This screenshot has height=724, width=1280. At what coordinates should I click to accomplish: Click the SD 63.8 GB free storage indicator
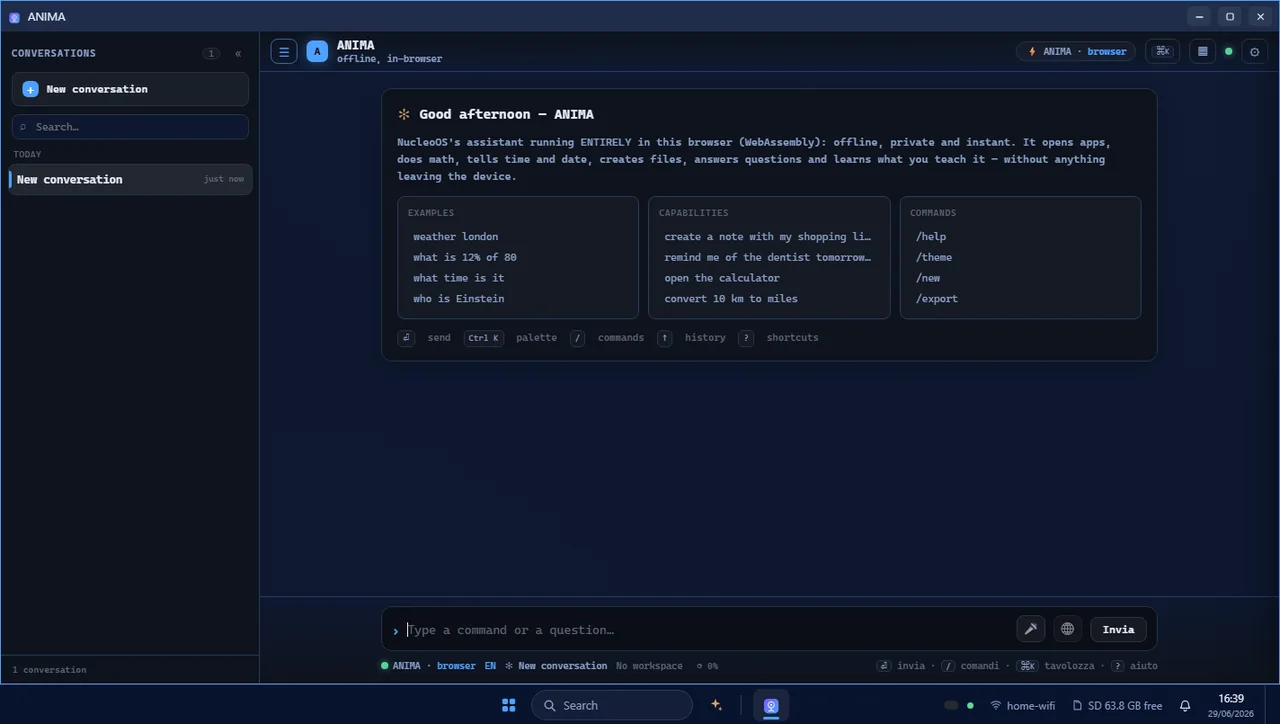[x=1117, y=706]
